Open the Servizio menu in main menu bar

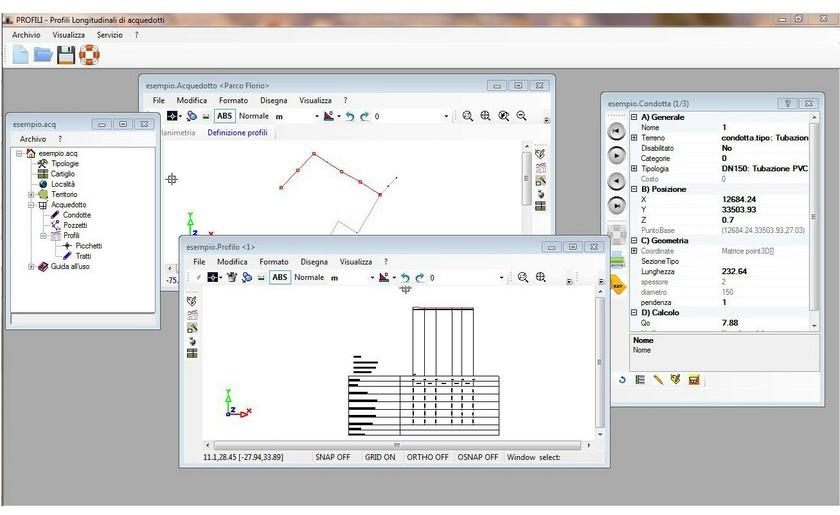[x=109, y=35]
